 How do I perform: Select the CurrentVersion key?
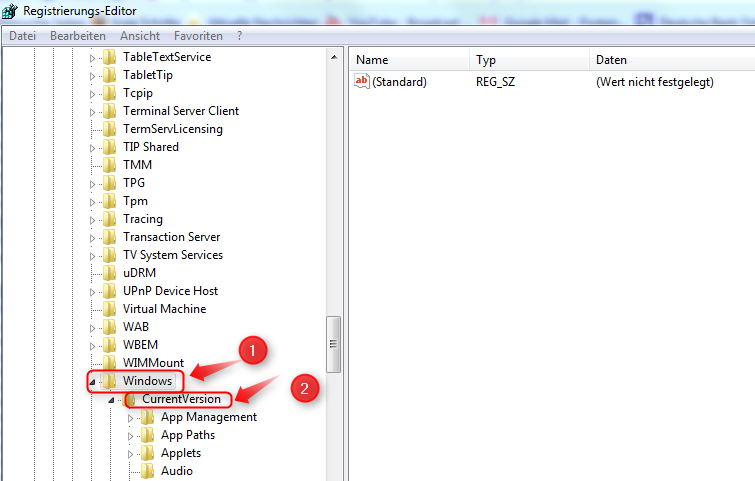[181, 399]
